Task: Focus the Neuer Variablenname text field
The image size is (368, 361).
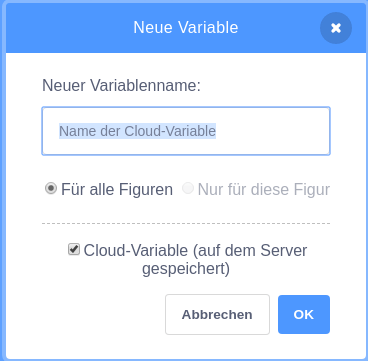Action: point(186,131)
